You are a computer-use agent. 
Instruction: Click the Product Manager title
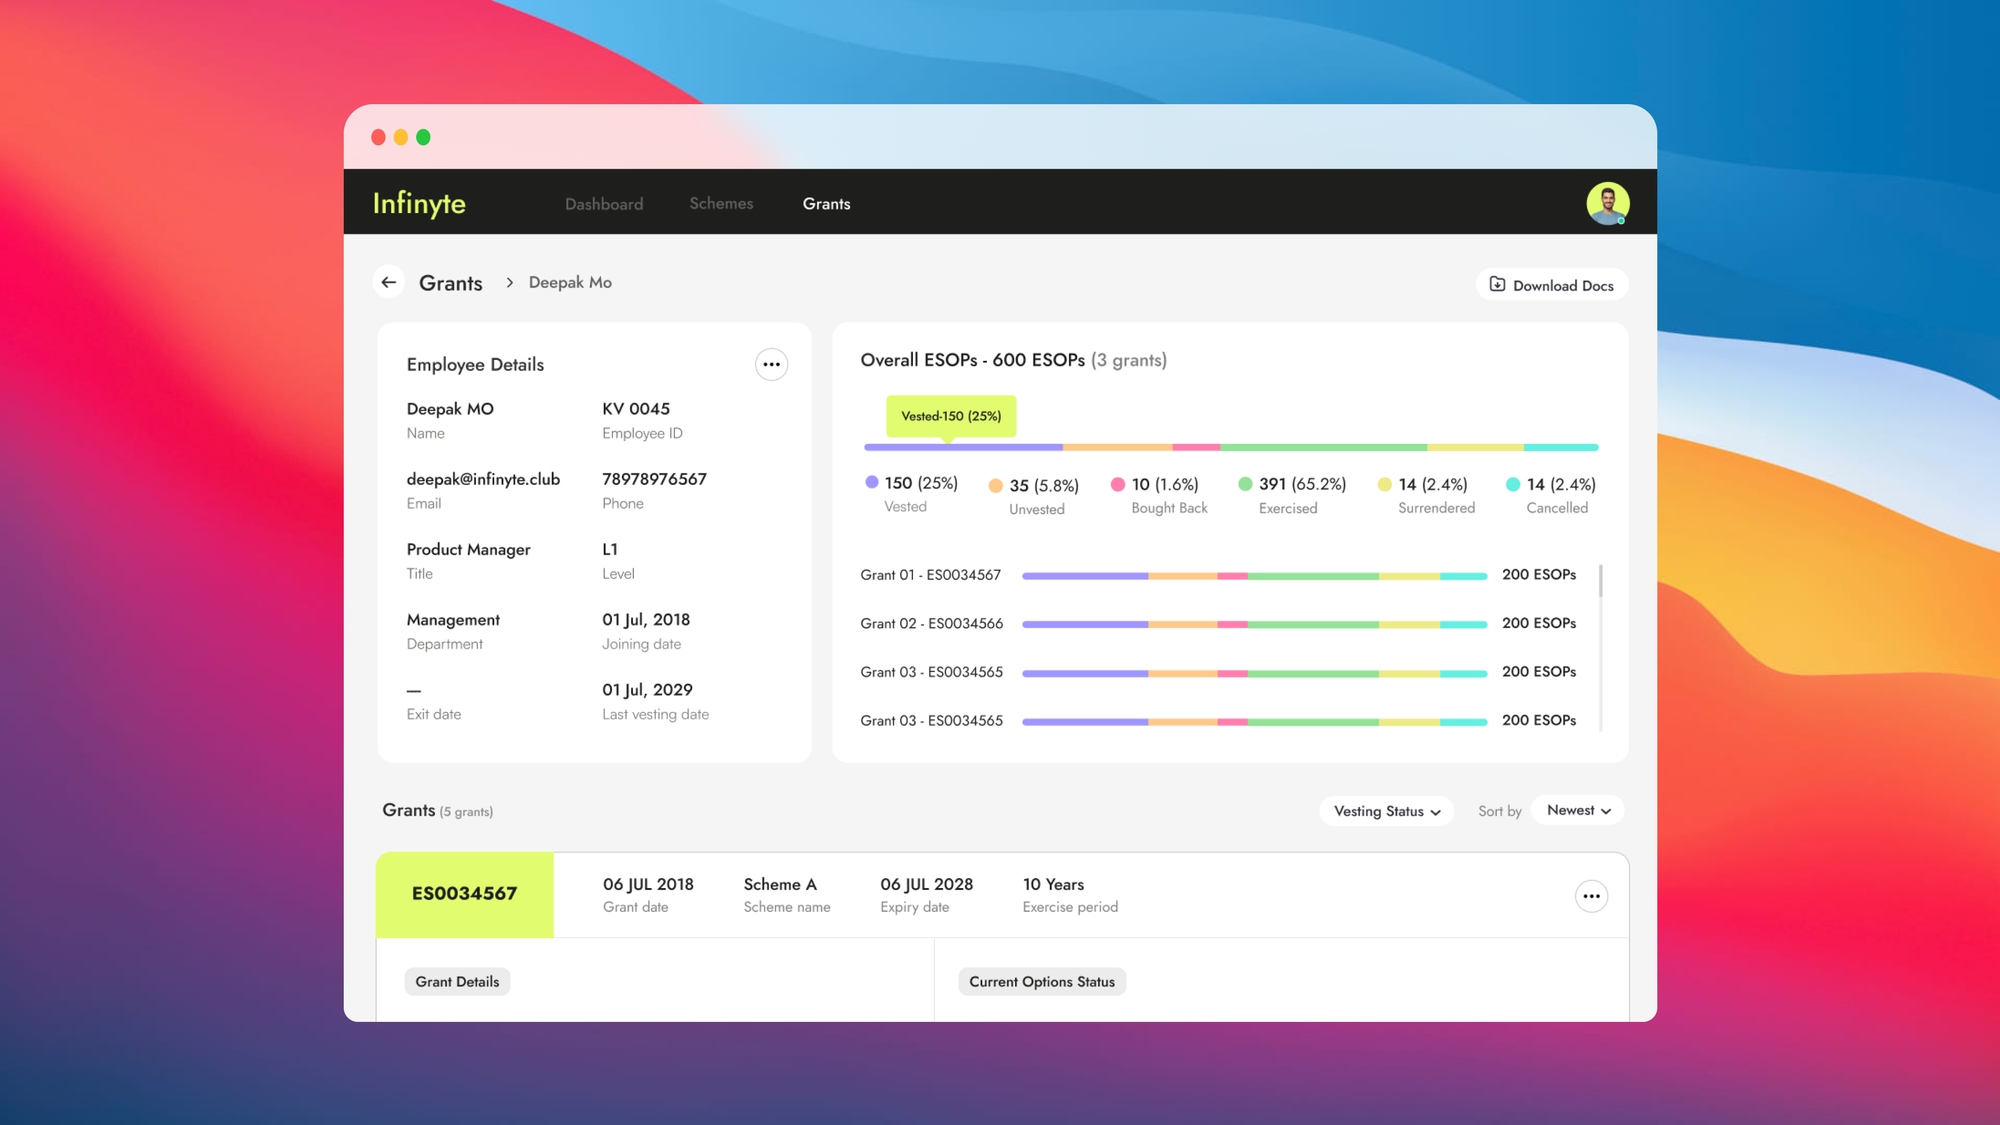(468, 550)
